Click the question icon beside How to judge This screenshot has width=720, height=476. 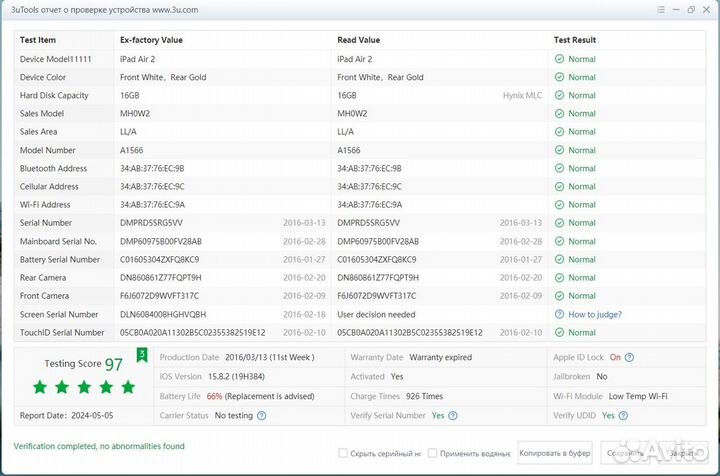click(x=560, y=314)
